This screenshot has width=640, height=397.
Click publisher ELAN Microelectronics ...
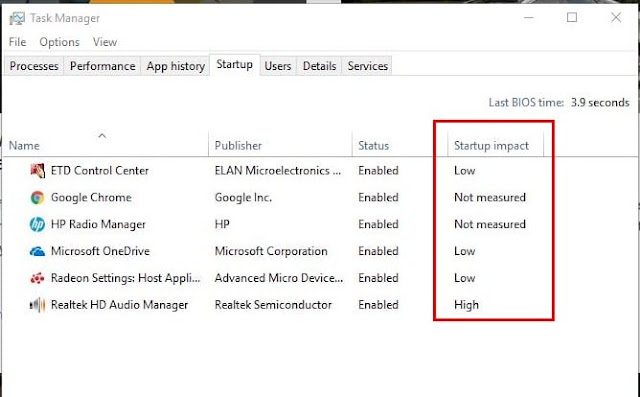278,171
